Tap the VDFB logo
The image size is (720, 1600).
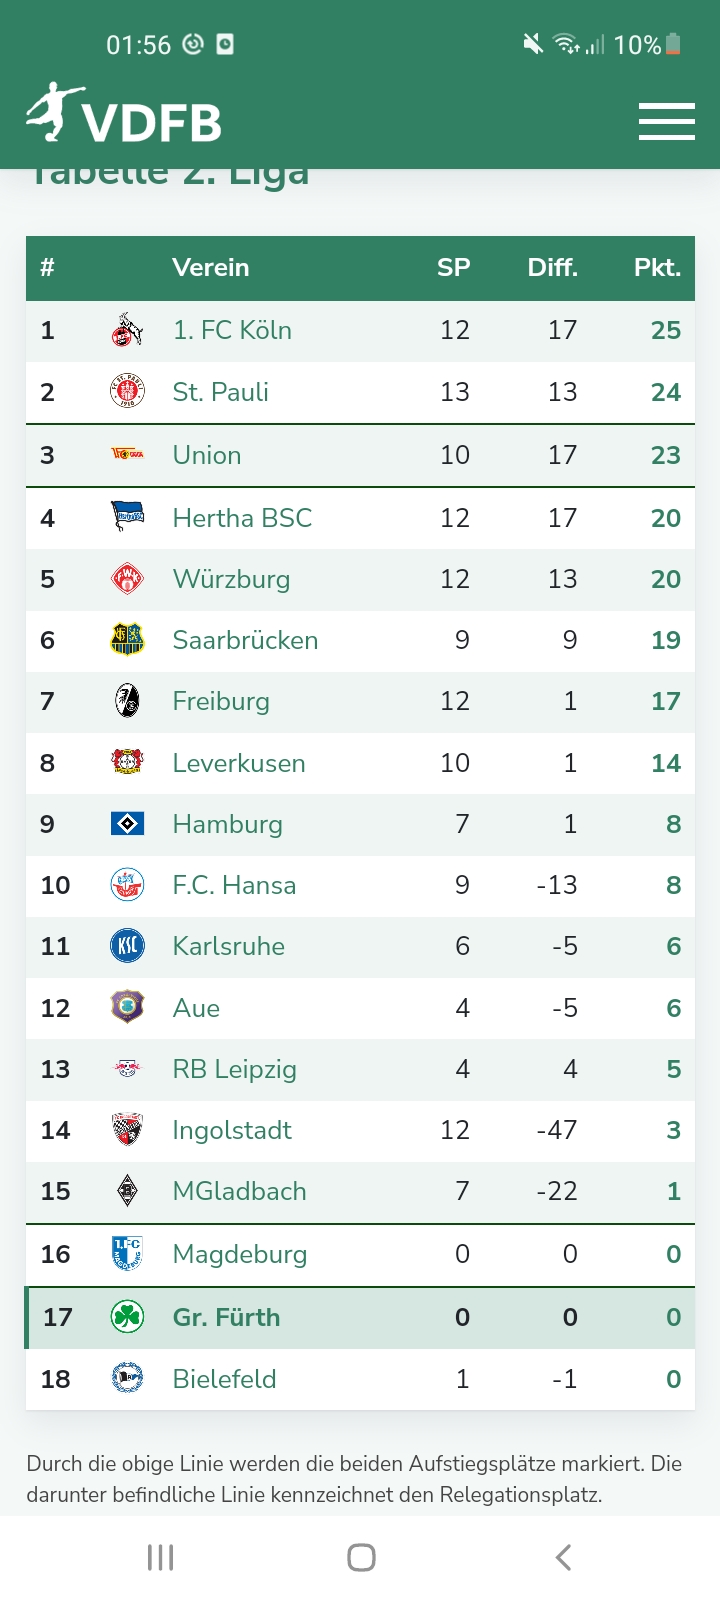pyautogui.click(x=124, y=116)
